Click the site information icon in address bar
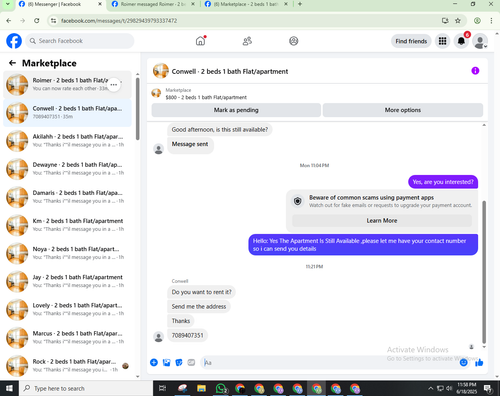Viewport: 500px width, 396px height. pos(53,21)
